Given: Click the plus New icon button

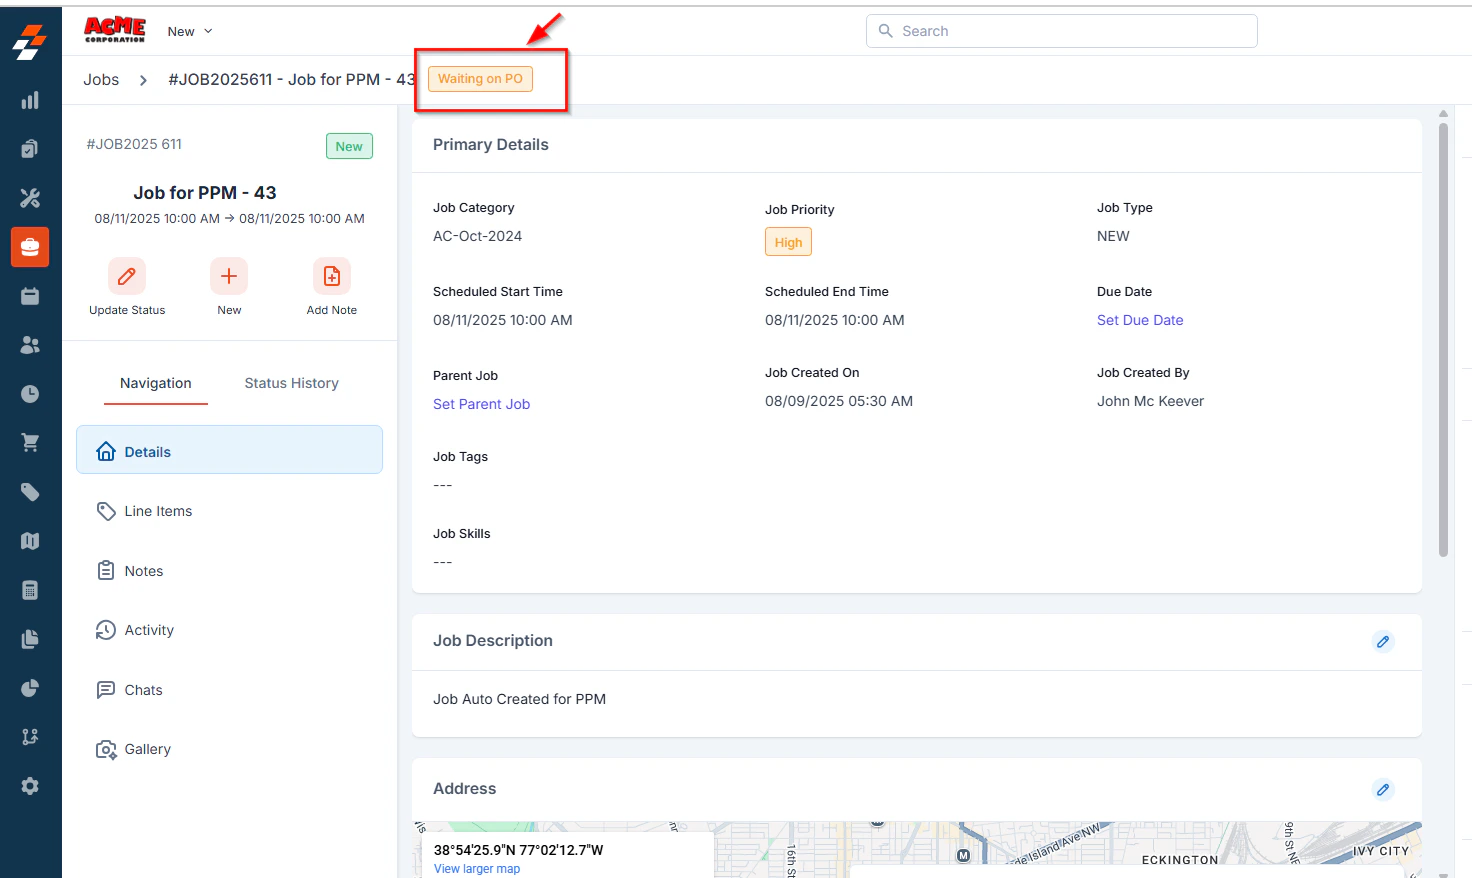Looking at the screenshot, I should pyautogui.click(x=229, y=276).
